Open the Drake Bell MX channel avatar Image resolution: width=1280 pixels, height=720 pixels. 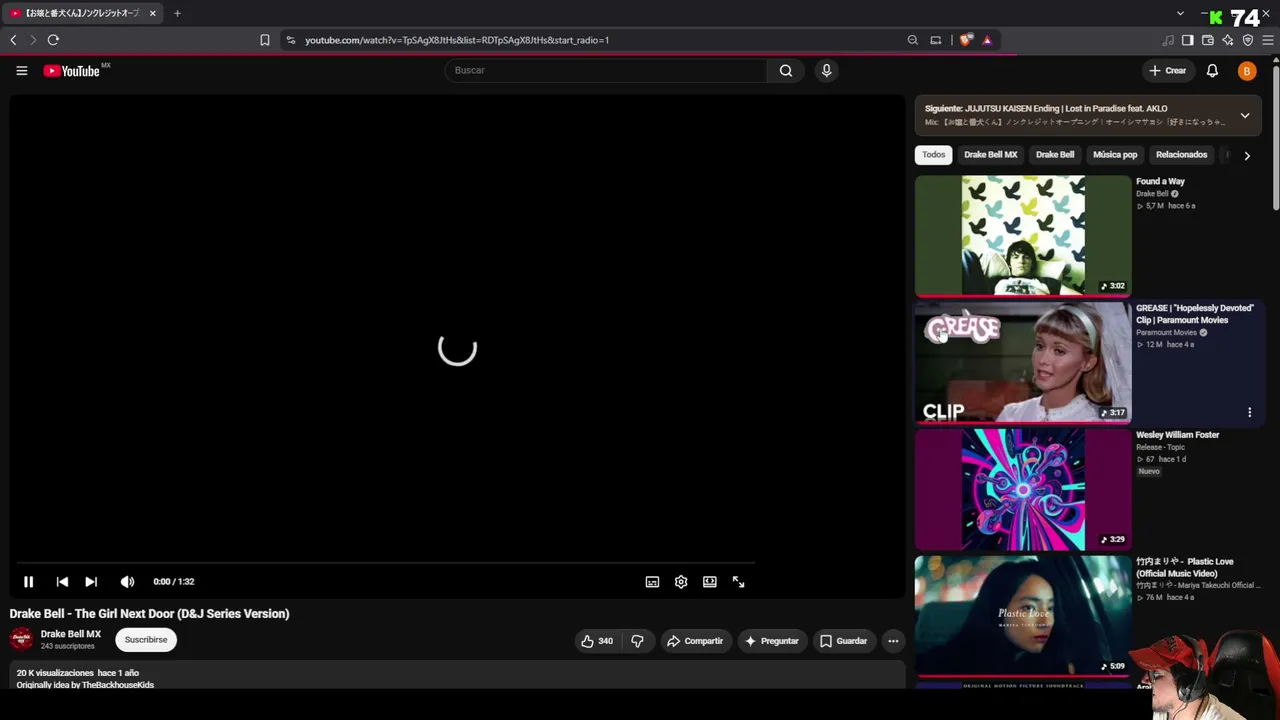point(21,639)
